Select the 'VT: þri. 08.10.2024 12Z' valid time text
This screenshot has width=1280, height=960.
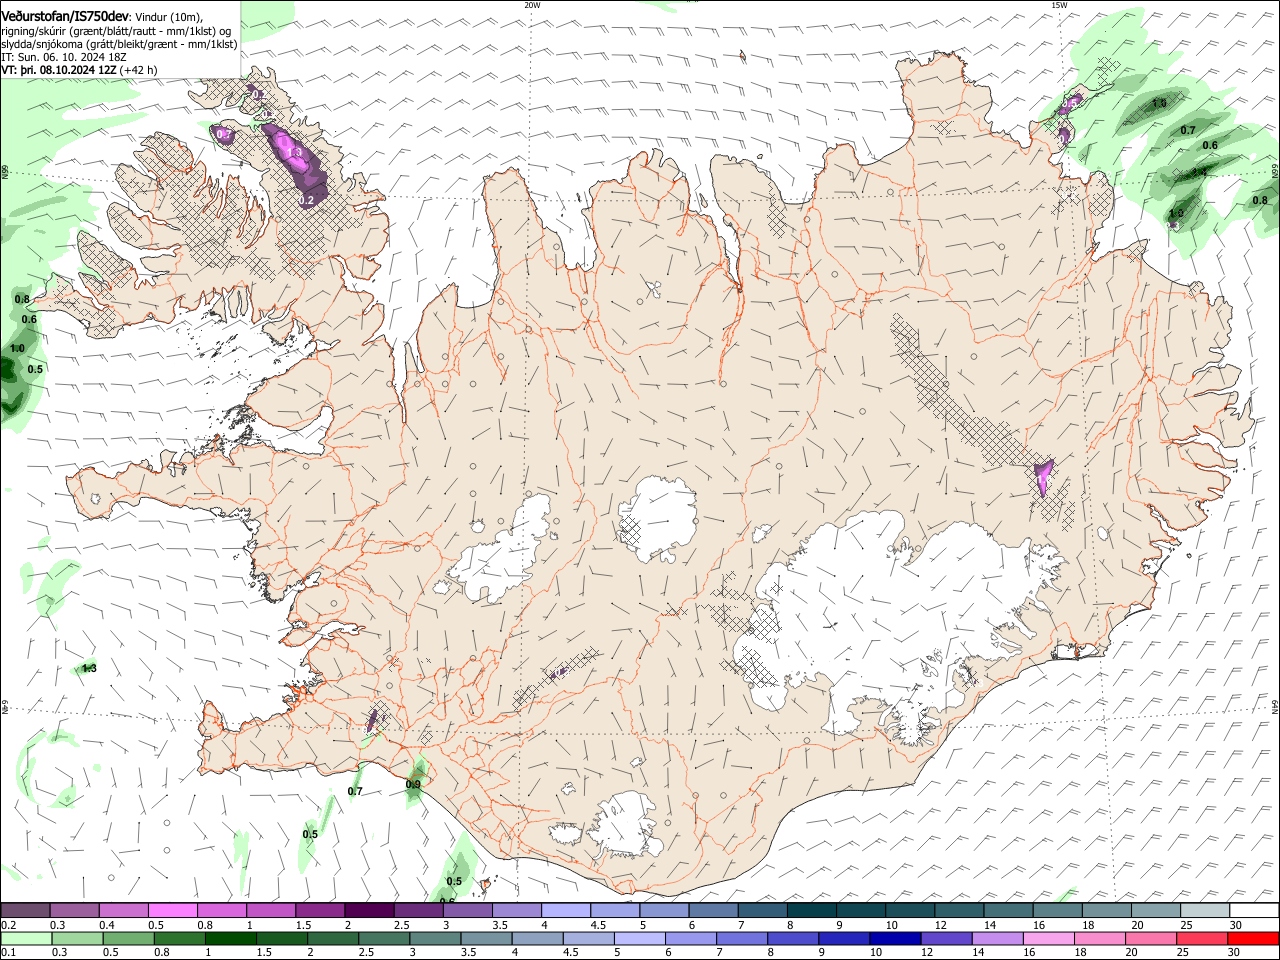[x=59, y=70]
